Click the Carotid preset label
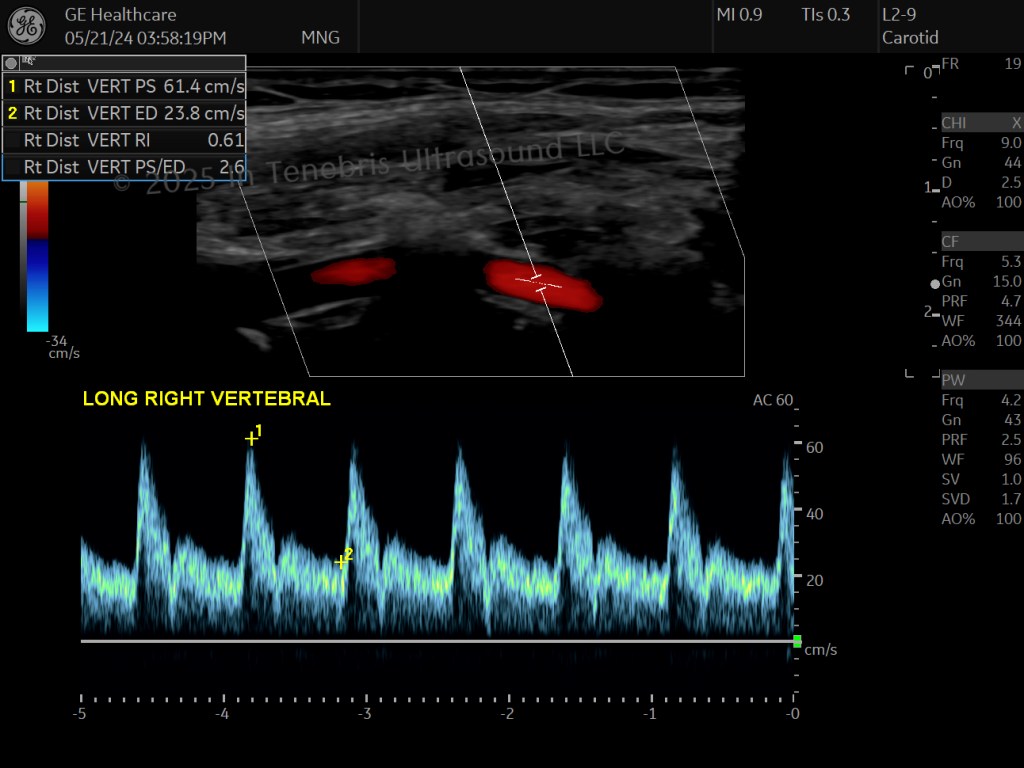 910,38
